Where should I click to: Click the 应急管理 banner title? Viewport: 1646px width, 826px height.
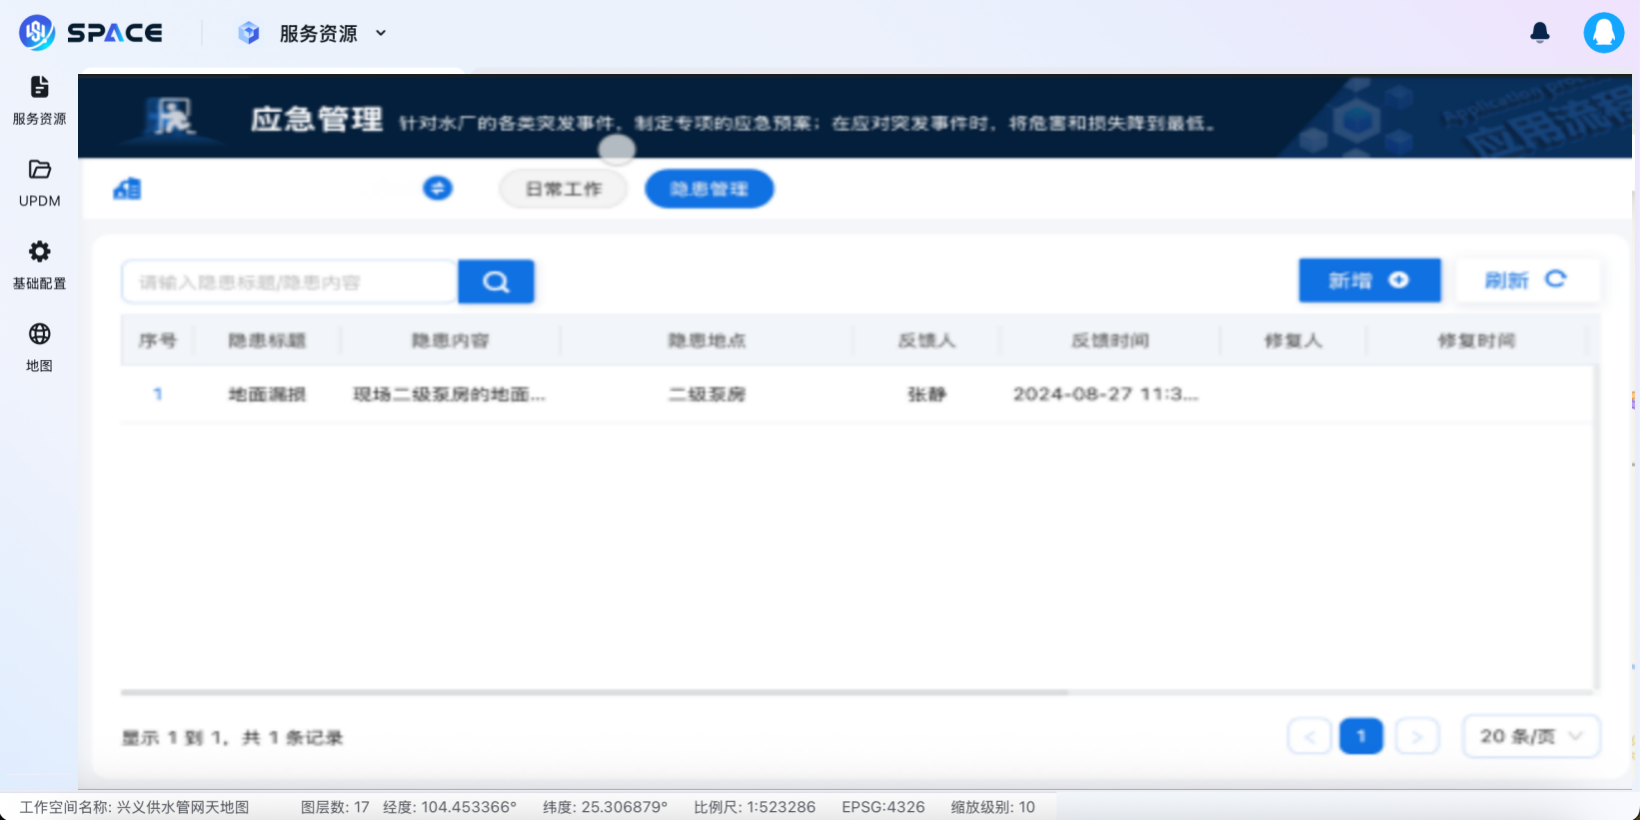[x=316, y=120]
